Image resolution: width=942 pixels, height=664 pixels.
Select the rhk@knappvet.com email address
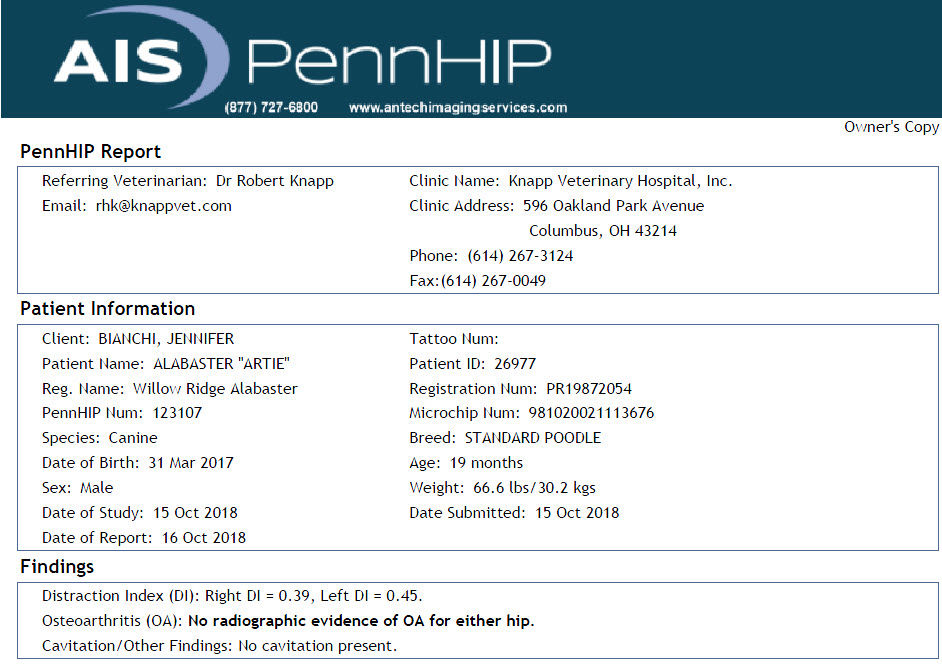click(163, 206)
